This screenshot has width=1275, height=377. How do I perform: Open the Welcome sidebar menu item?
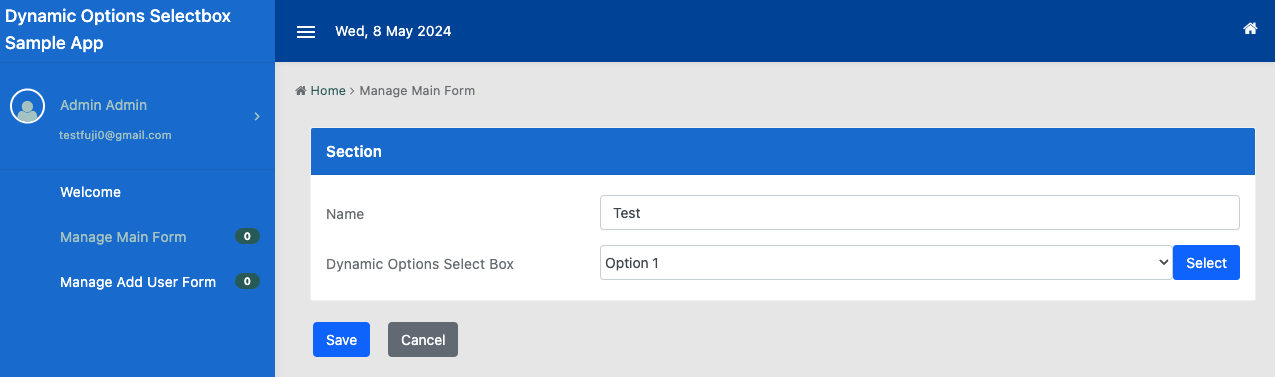tap(90, 192)
